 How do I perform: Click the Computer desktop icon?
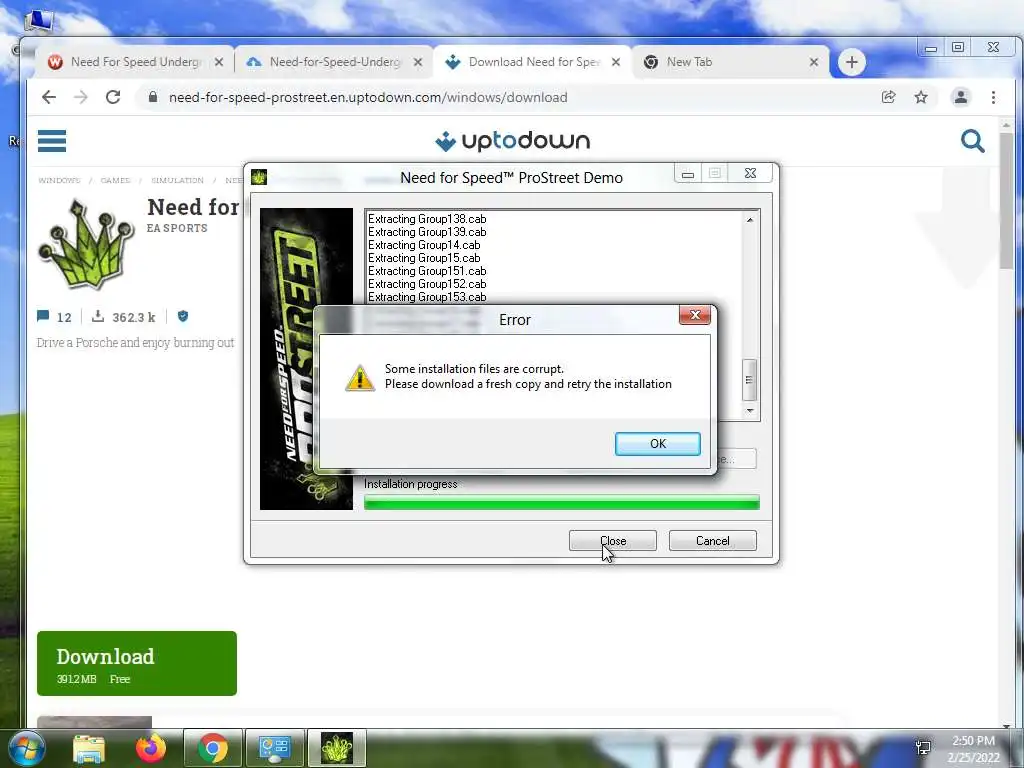38,20
